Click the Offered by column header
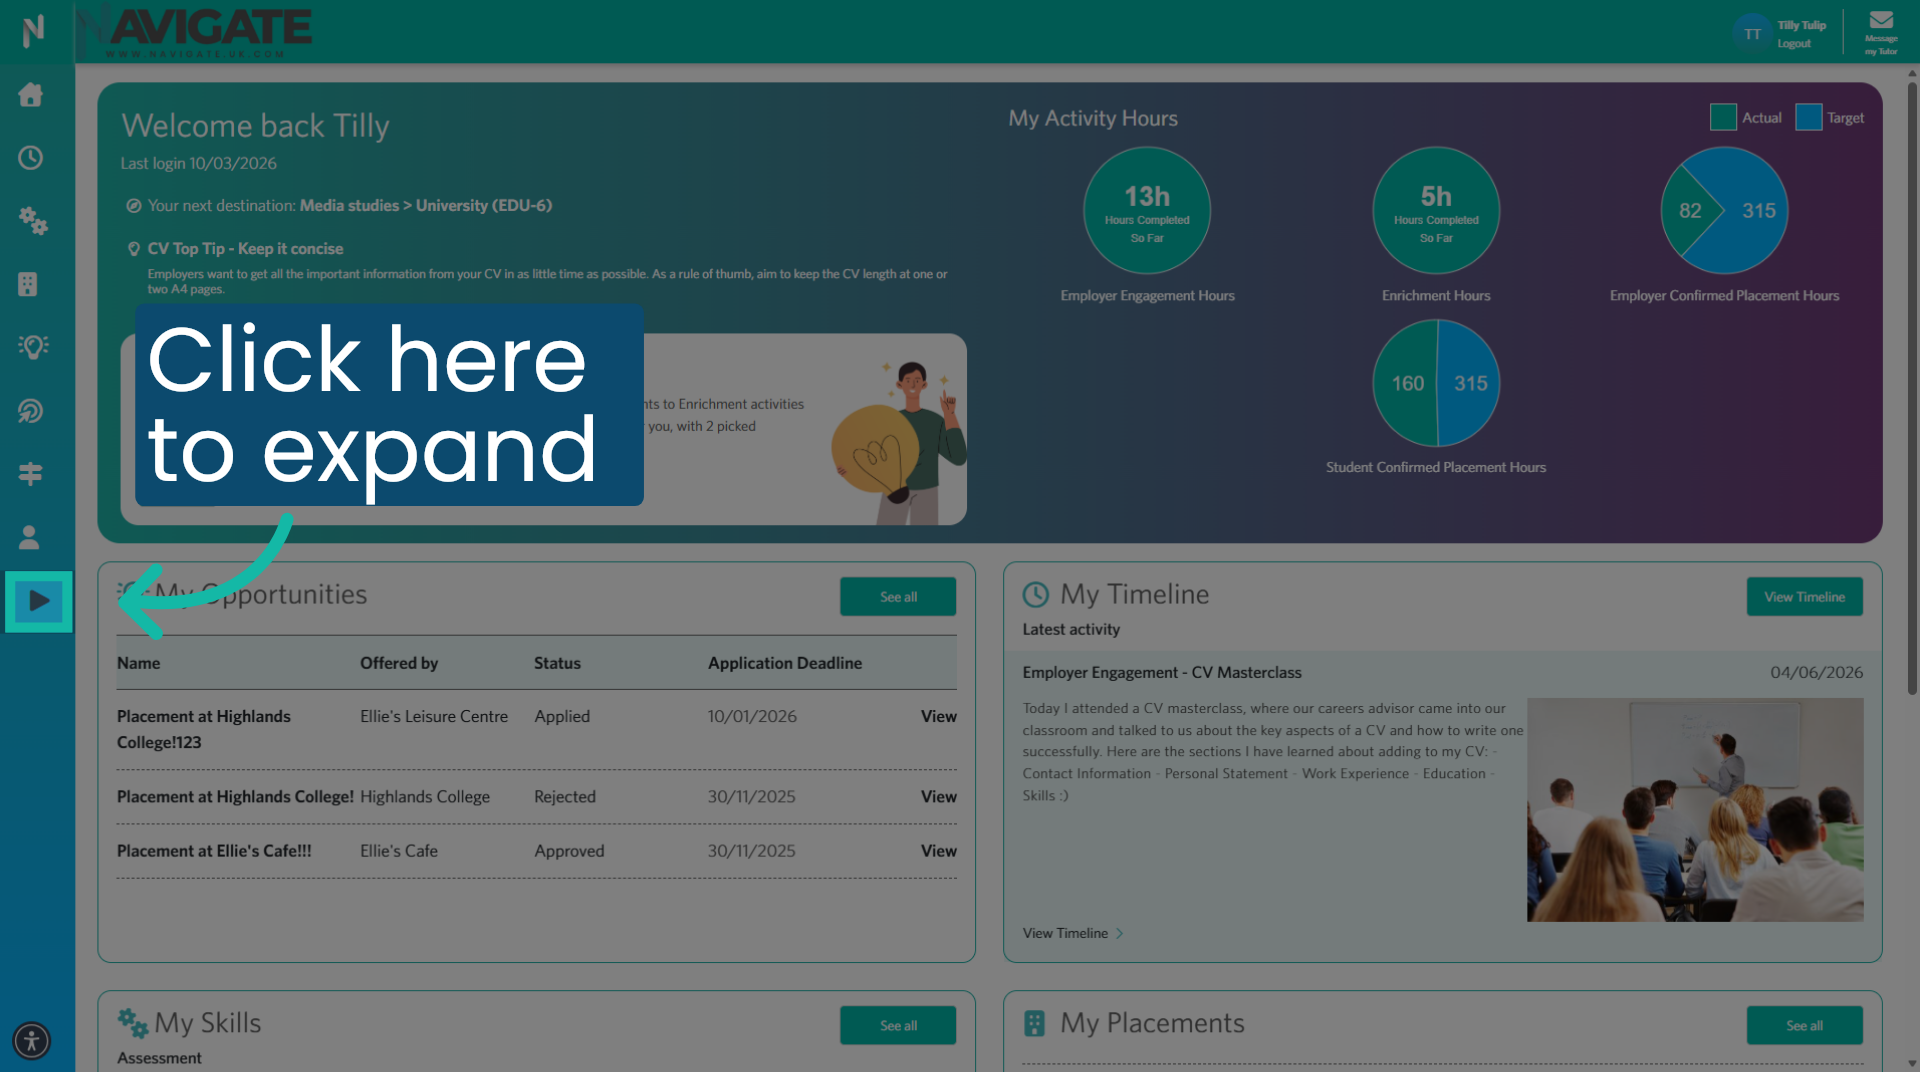 (x=399, y=663)
